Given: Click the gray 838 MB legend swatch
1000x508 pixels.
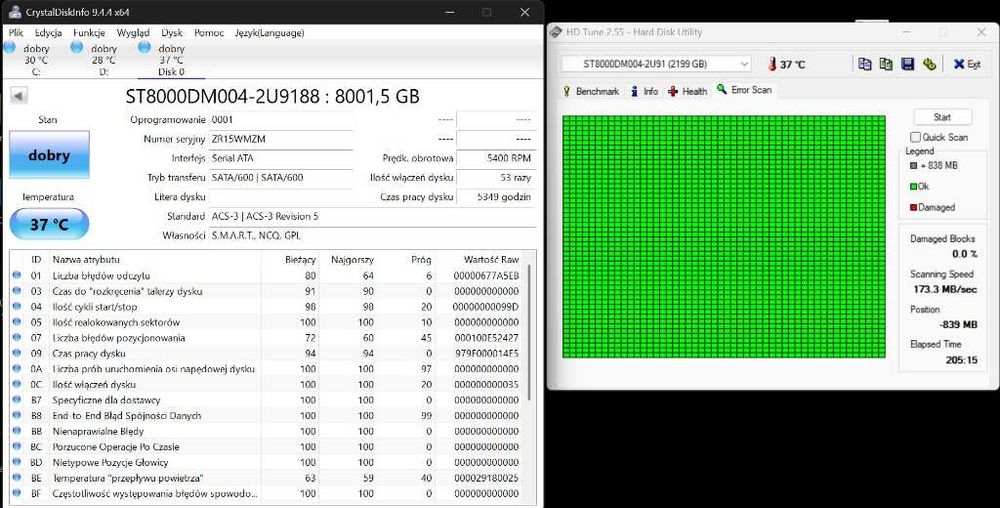Looking at the screenshot, I should 913,165.
